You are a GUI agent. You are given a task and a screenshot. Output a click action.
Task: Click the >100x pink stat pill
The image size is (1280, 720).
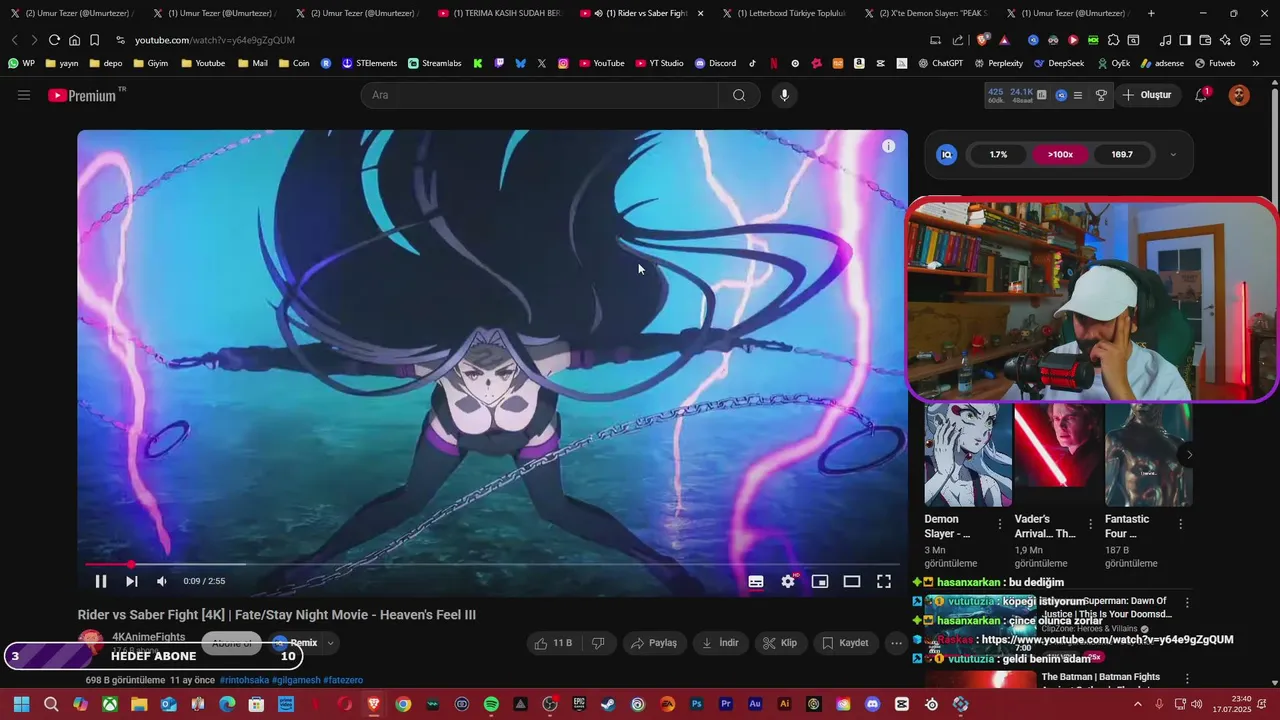coord(1060,155)
